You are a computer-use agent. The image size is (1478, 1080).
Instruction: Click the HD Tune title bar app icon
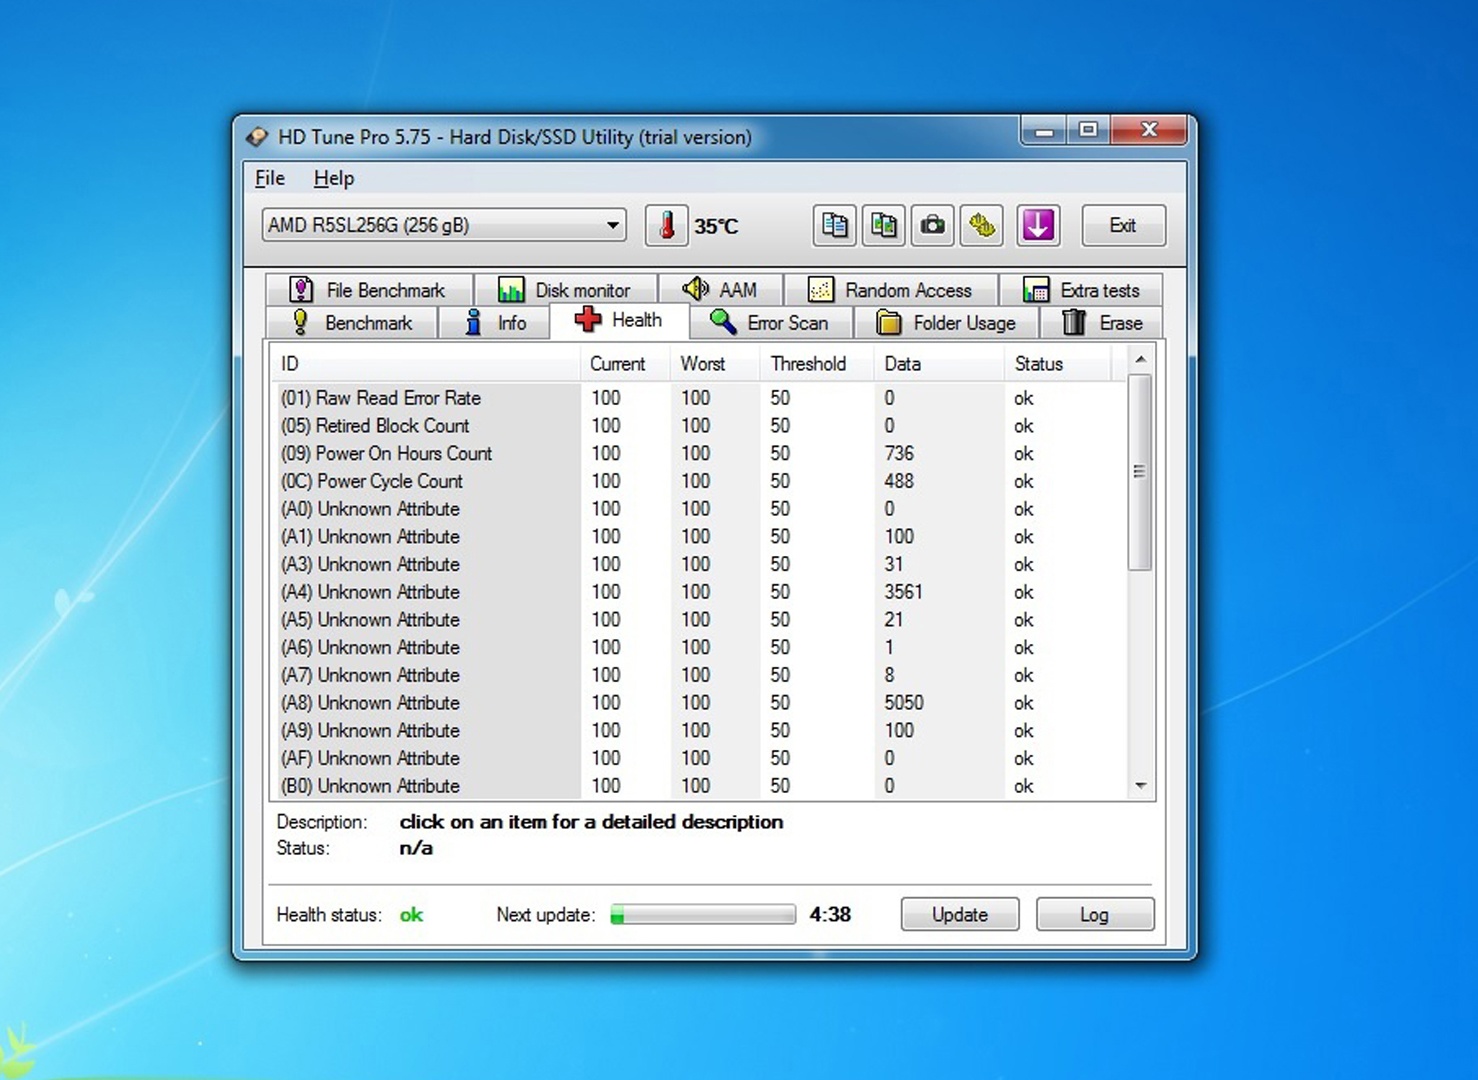257,137
